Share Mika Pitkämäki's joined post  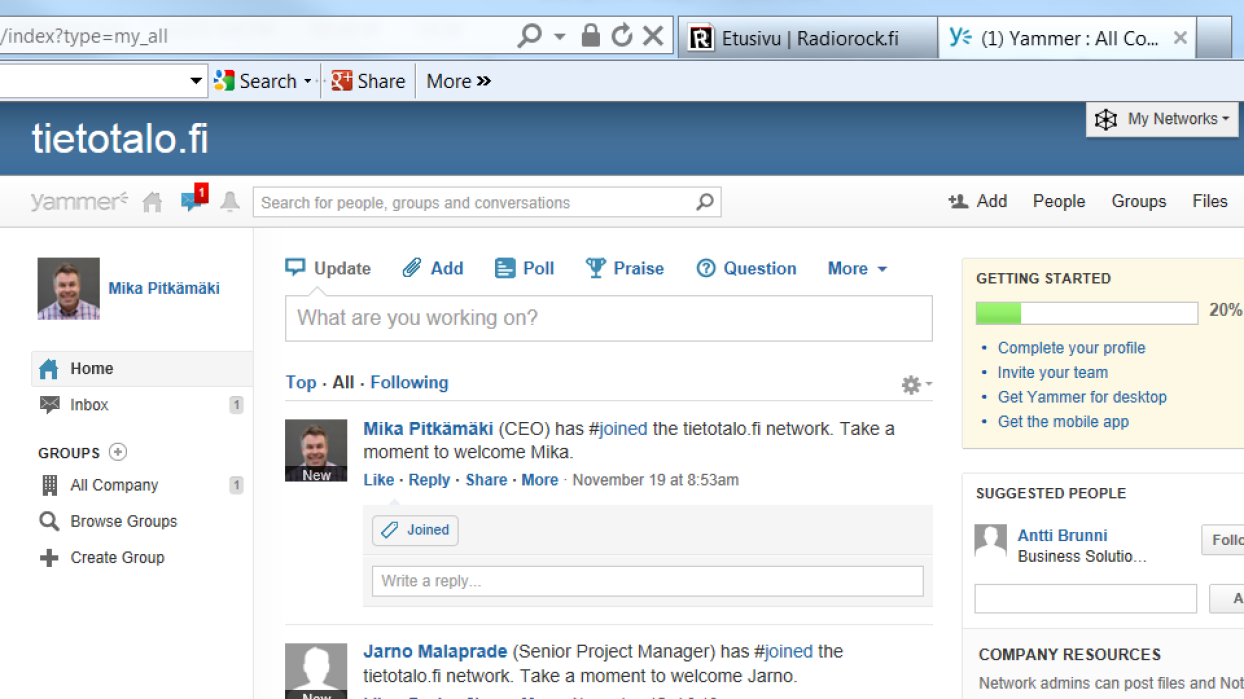486,480
